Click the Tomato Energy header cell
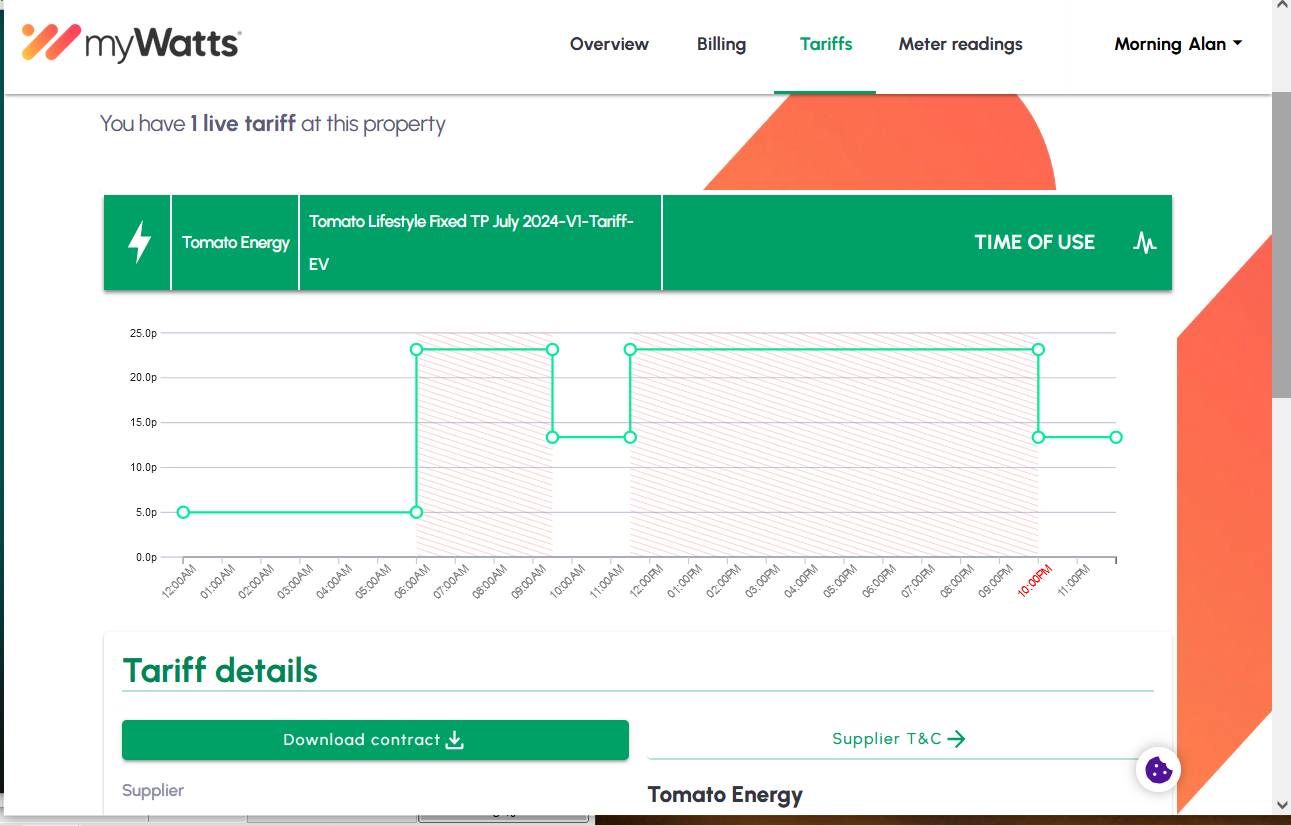 pyautogui.click(x=236, y=242)
